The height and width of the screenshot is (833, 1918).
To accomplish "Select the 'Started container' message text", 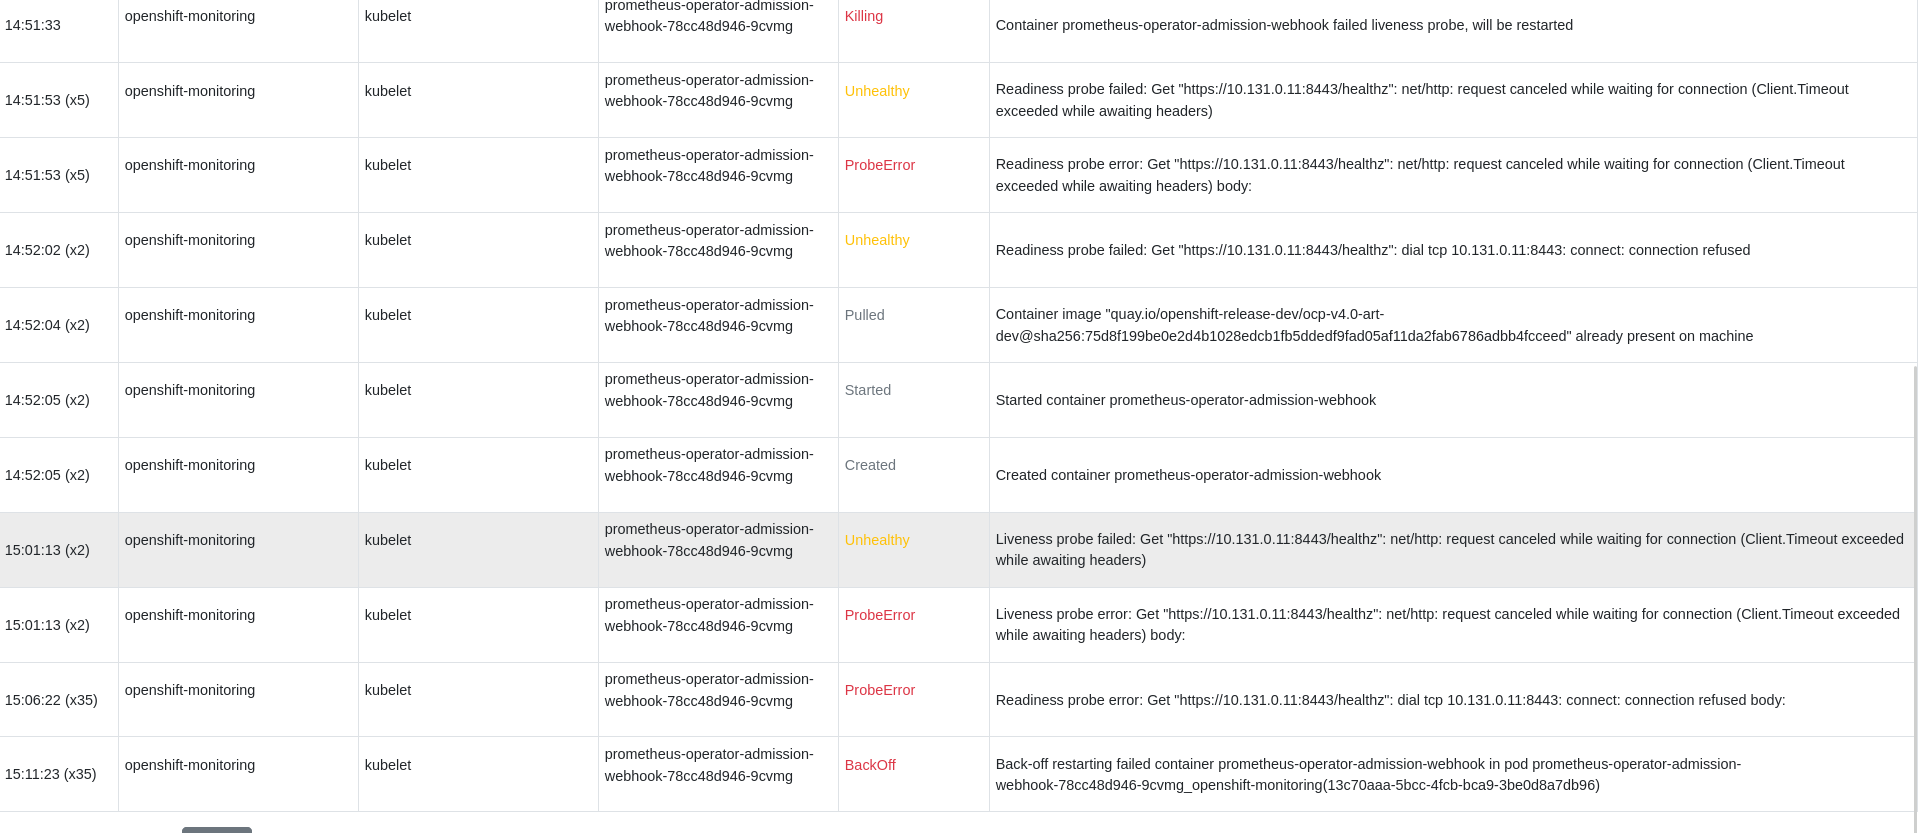I will (x=1185, y=400).
